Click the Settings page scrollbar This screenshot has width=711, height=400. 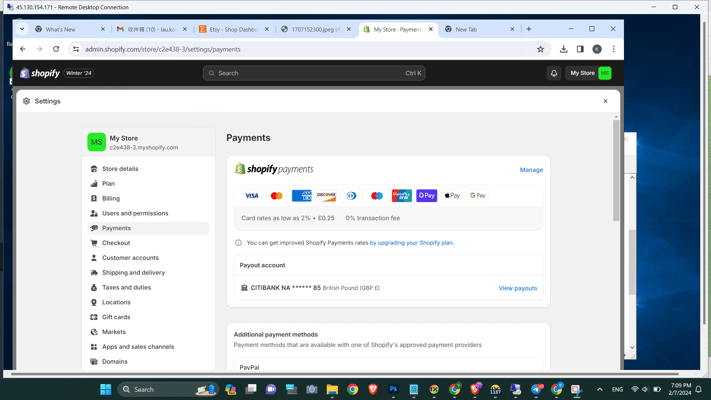coord(616,171)
